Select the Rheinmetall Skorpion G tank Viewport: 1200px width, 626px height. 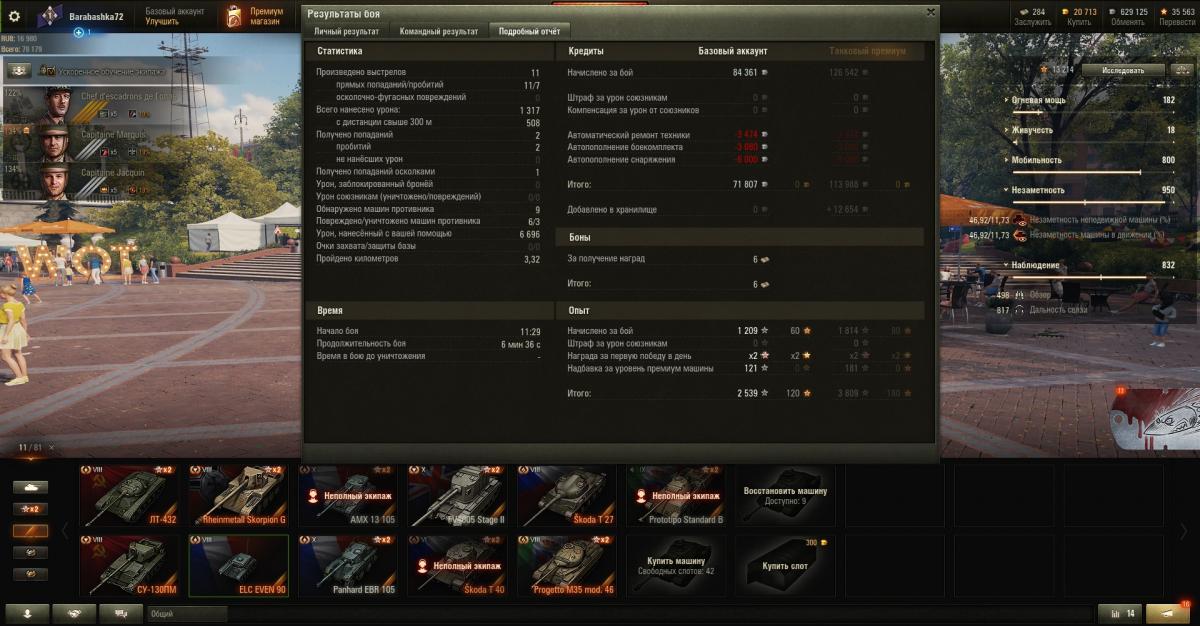[239, 495]
